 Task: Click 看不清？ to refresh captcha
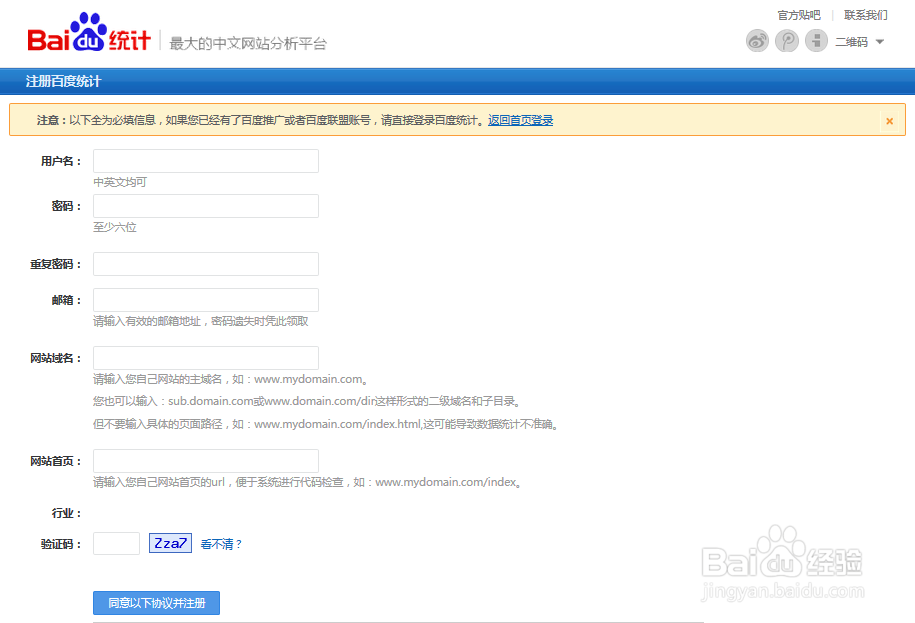pos(222,544)
